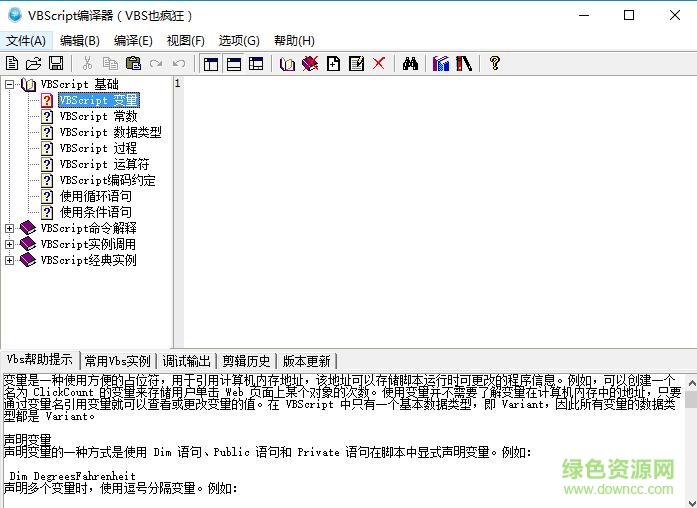The height and width of the screenshot is (508, 697).
Task: Click the add new page icon
Action: [x=333, y=64]
